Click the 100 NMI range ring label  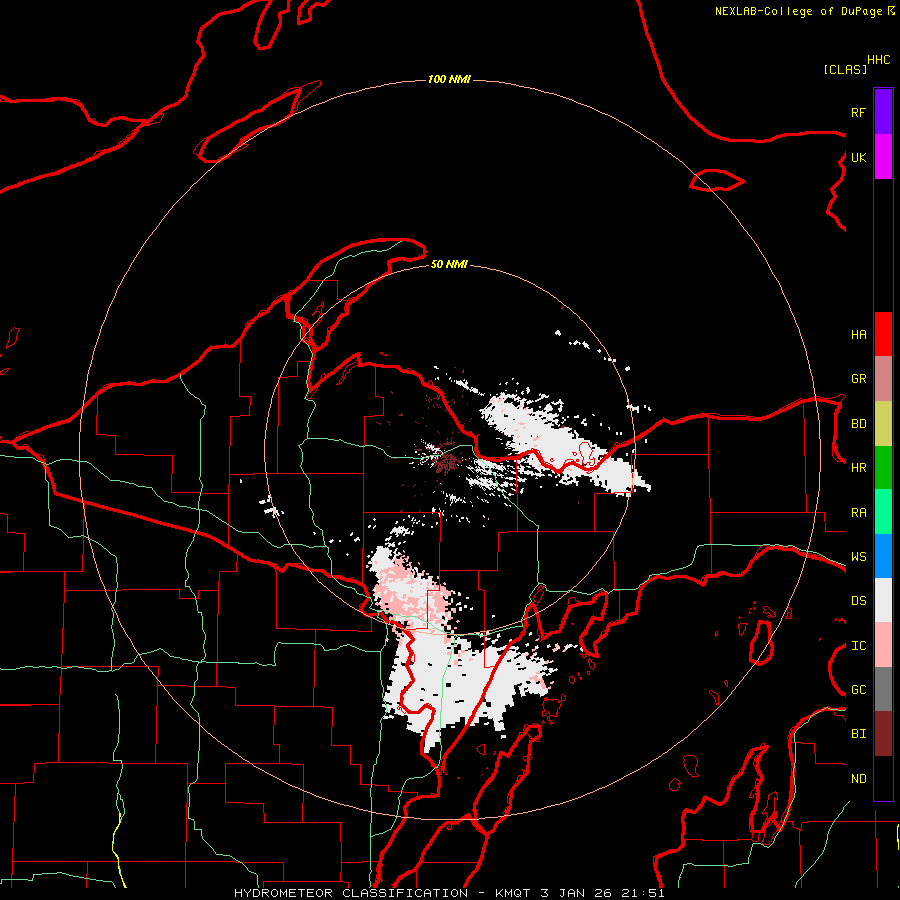[x=449, y=79]
